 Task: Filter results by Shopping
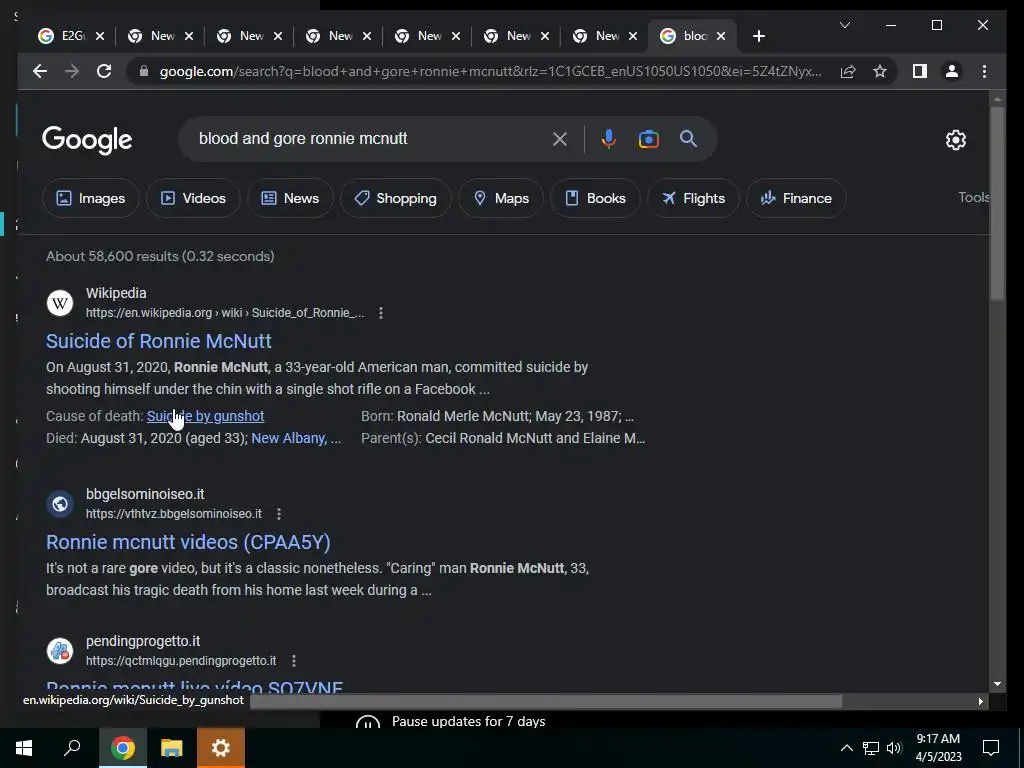[x=396, y=198]
